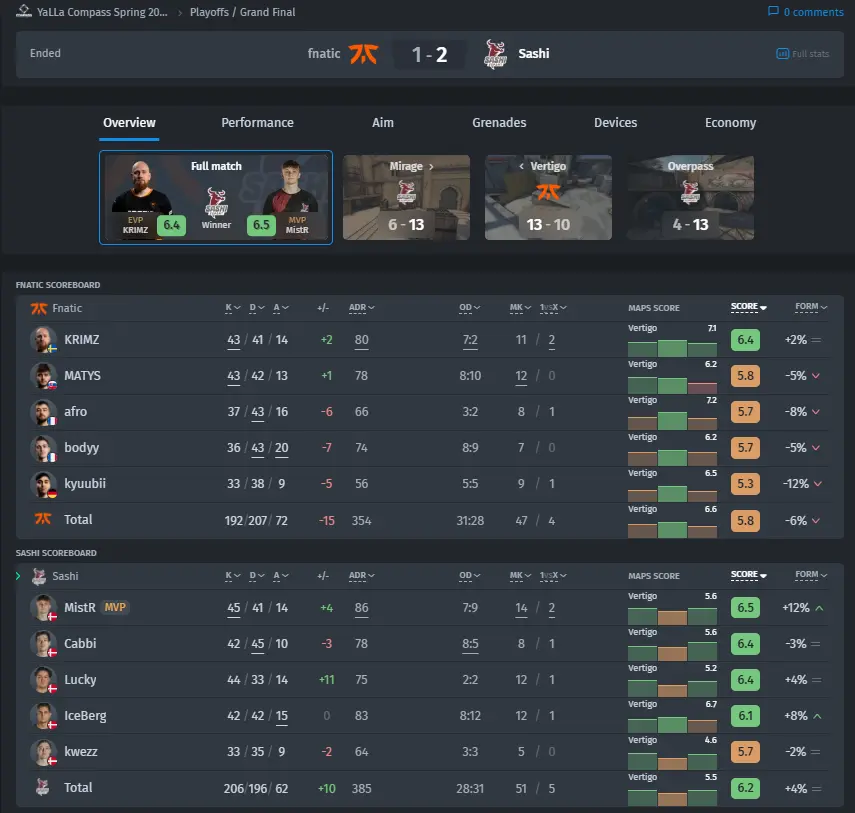The height and width of the screenshot is (813, 855).
Task: Click MistR's player avatar
Action: (x=43, y=607)
